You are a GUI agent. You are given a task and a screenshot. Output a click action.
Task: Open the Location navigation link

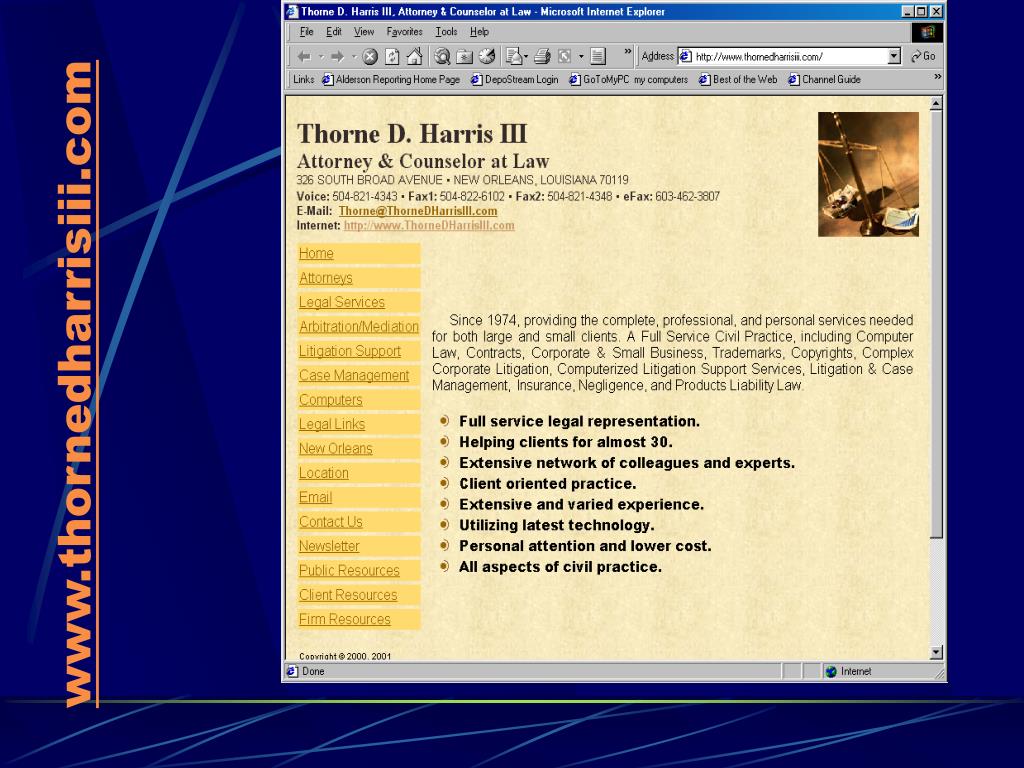tap(324, 473)
